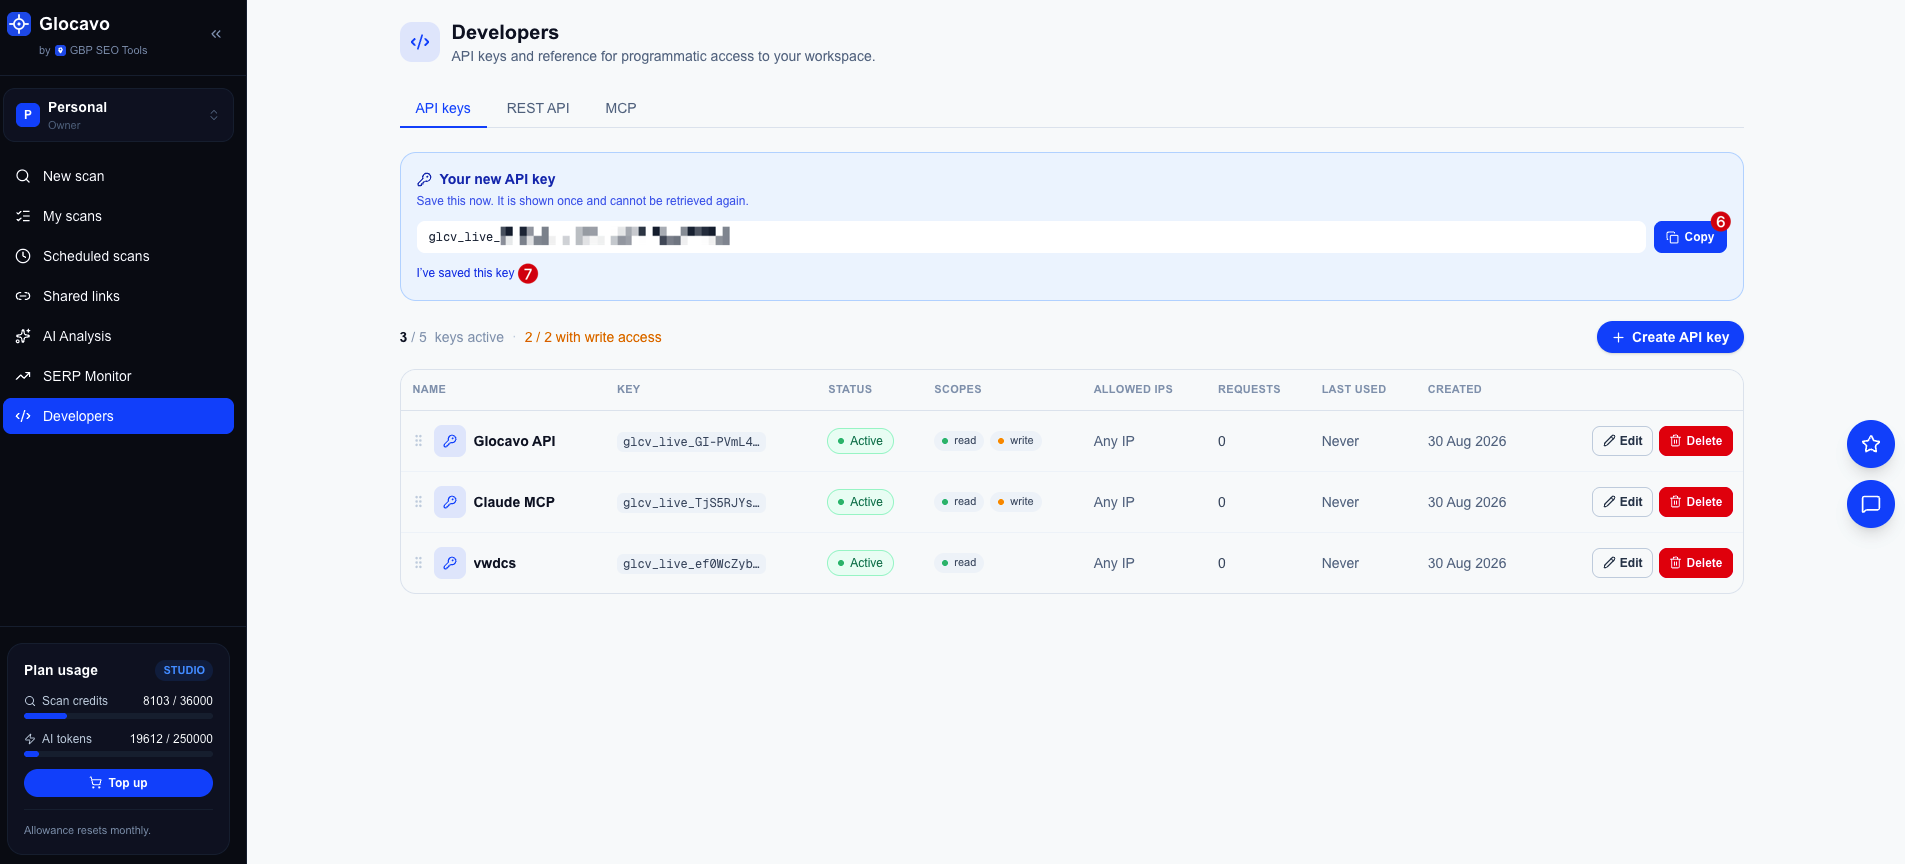Delete the Claude MCP key
This screenshot has width=1905, height=864.
click(x=1696, y=502)
